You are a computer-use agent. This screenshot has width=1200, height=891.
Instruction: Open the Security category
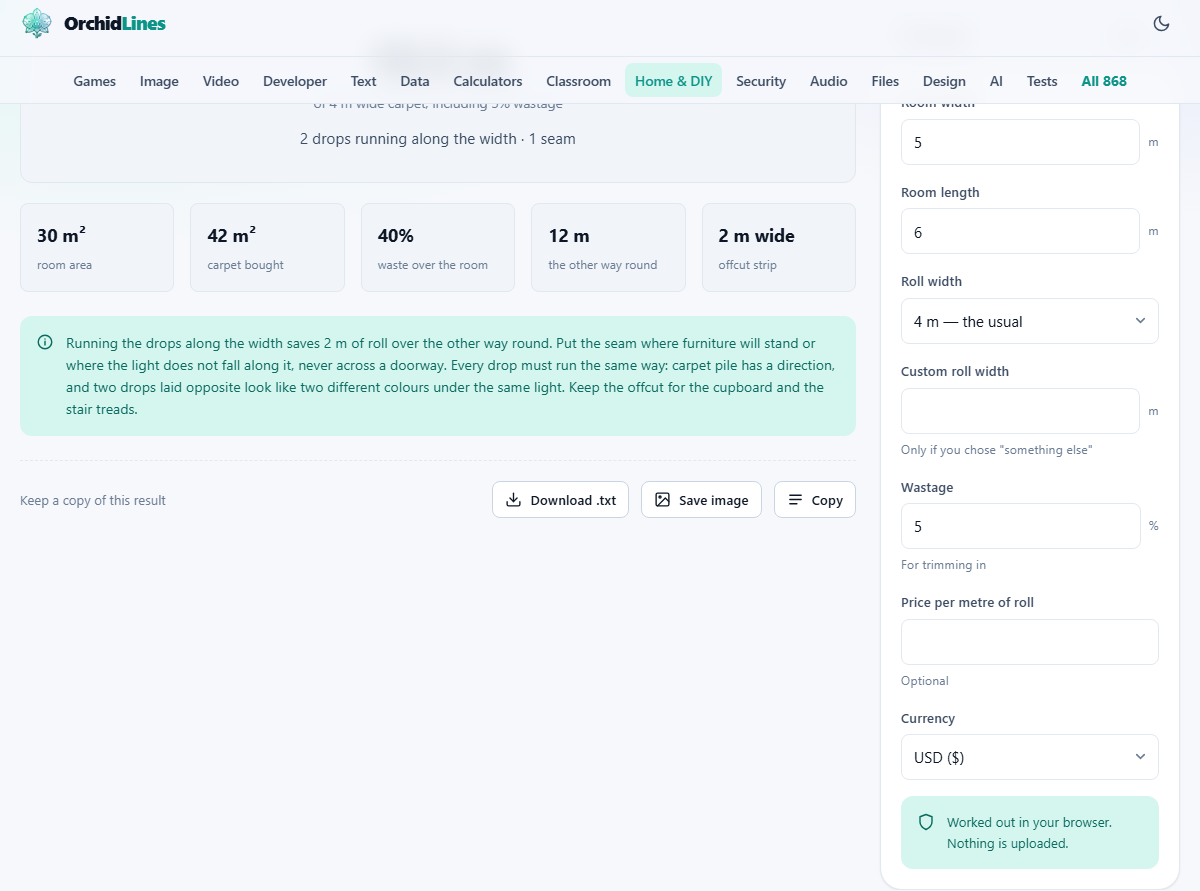coord(761,81)
